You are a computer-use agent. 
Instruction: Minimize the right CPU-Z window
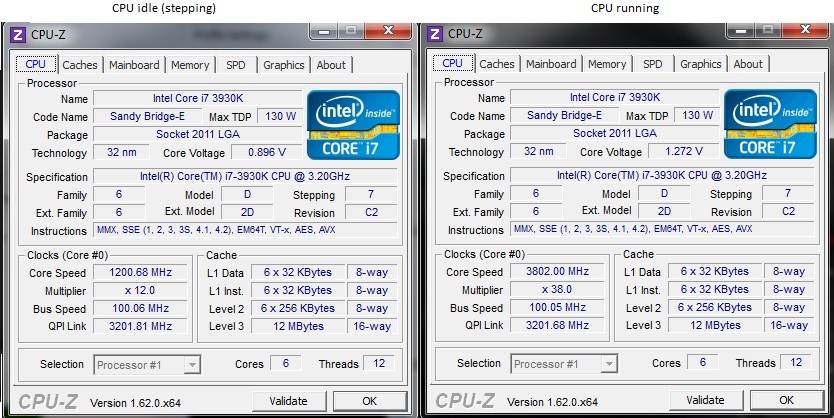pyautogui.click(x=741, y=30)
